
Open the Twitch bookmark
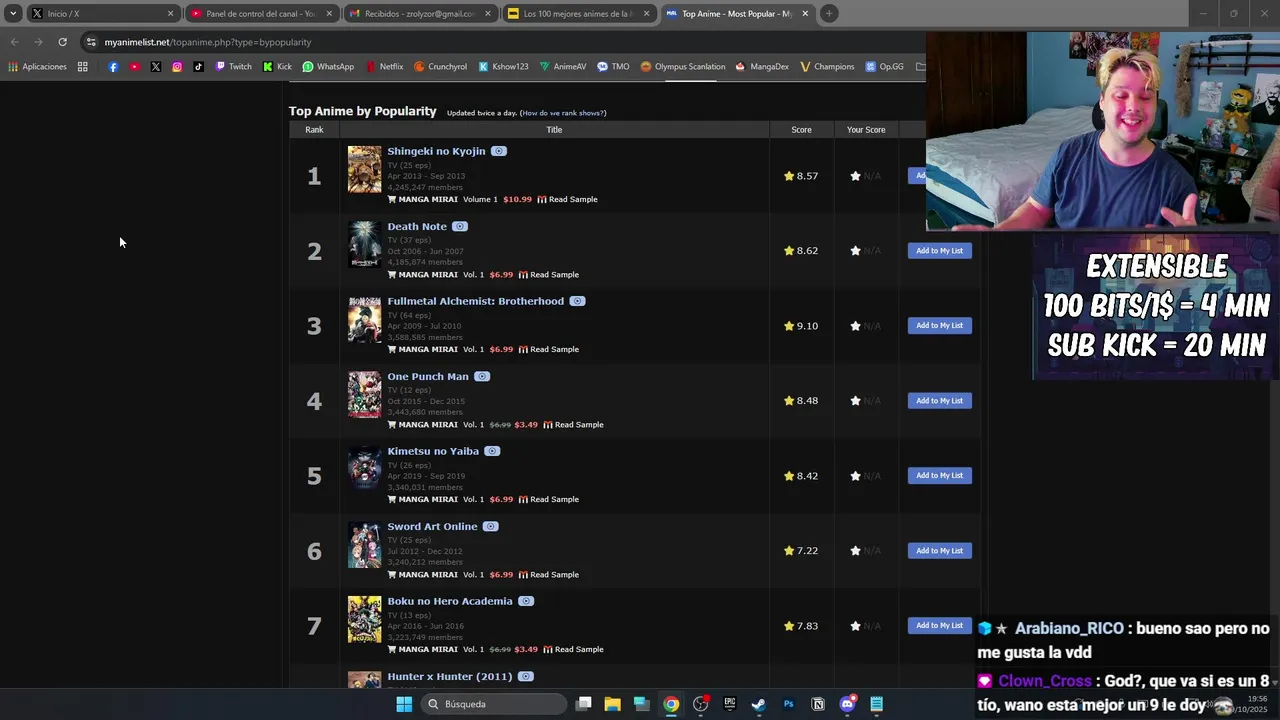(233, 67)
